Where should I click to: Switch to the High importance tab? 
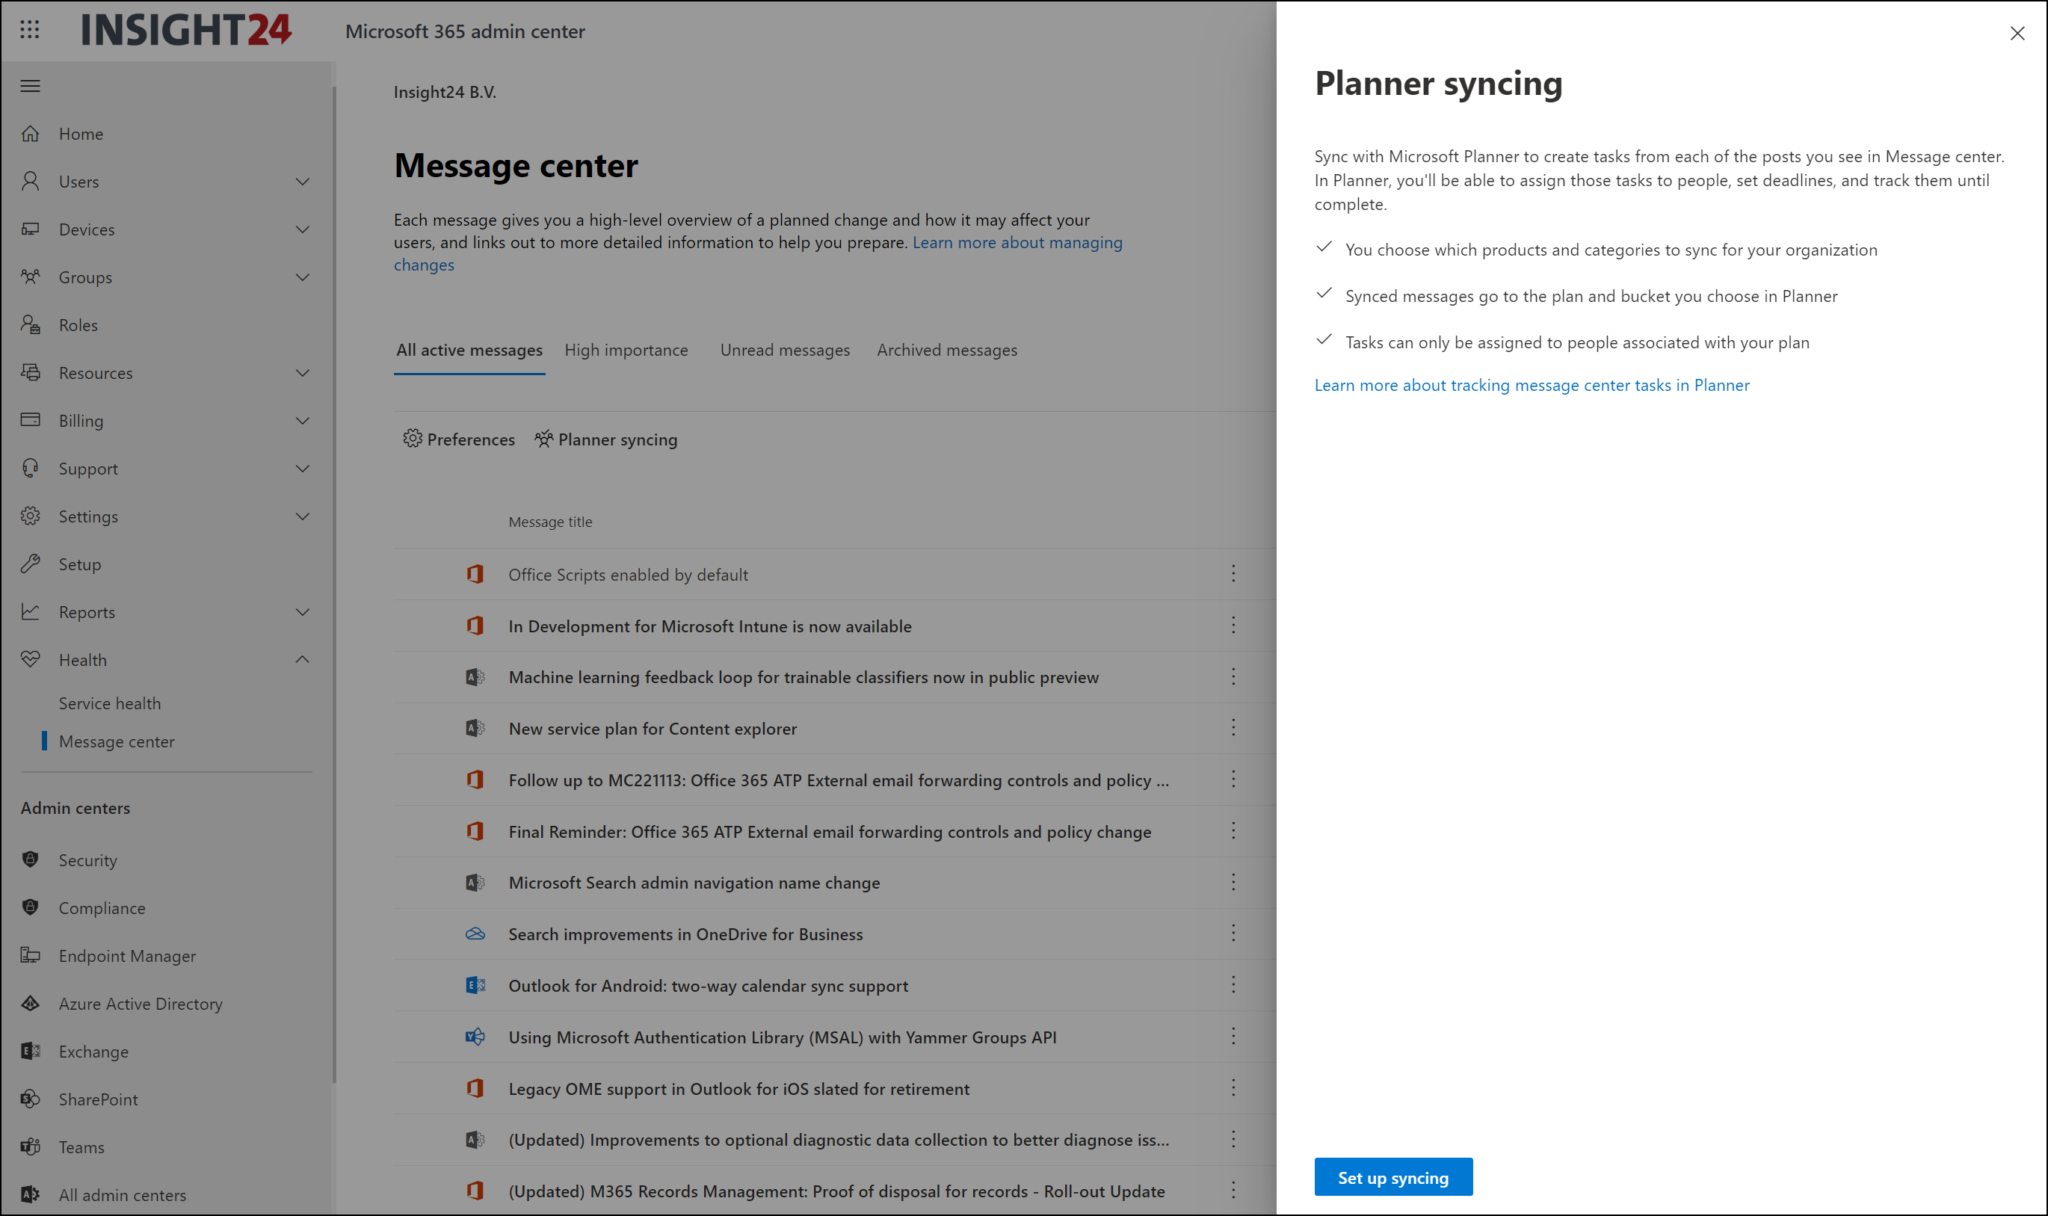click(x=626, y=350)
